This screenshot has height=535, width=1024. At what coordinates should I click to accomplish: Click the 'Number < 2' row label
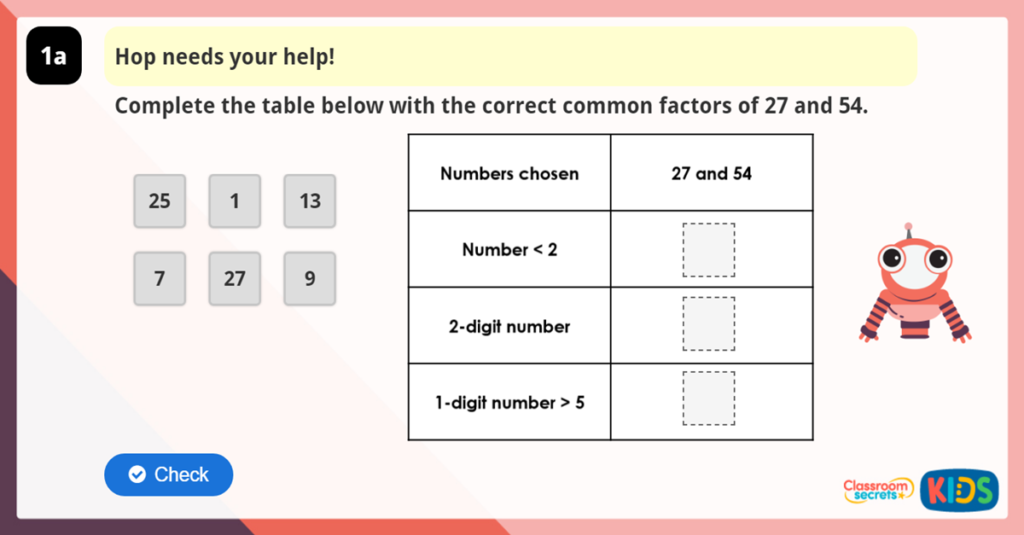point(509,250)
